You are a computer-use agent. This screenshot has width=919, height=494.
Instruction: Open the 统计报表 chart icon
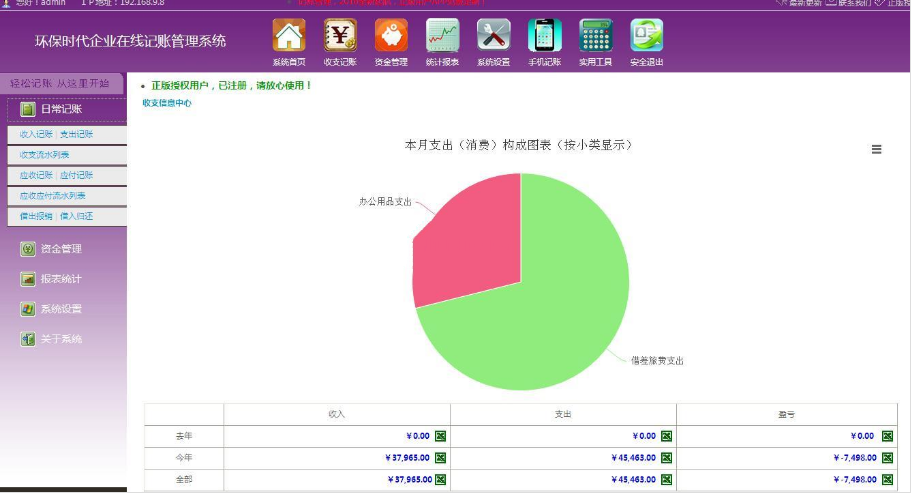(442, 36)
